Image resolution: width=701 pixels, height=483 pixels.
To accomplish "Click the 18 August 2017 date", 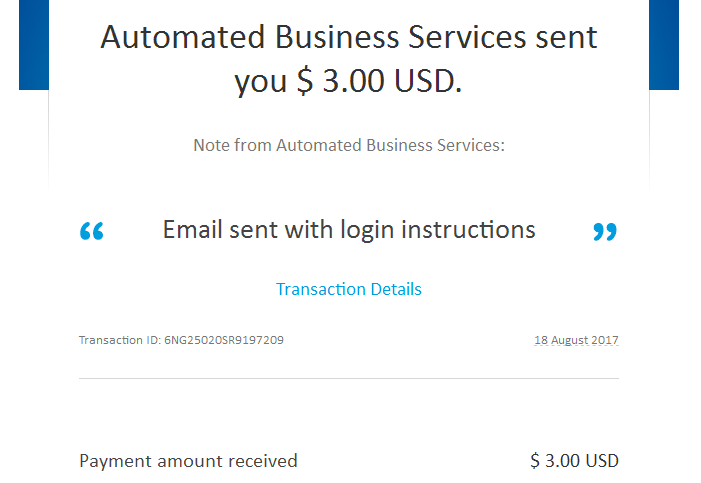I will tap(576, 340).
